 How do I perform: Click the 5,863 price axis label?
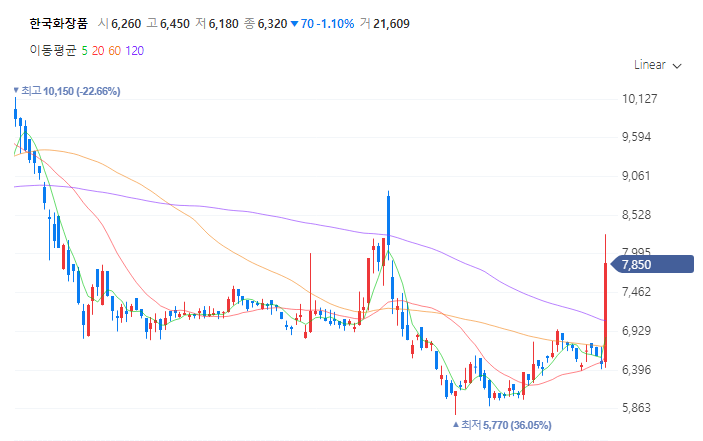(x=636, y=408)
